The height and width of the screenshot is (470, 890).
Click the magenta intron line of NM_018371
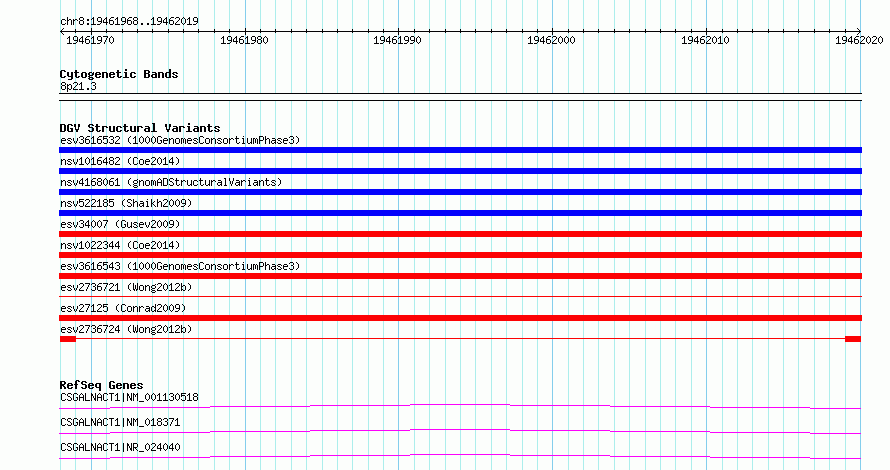click(460, 431)
